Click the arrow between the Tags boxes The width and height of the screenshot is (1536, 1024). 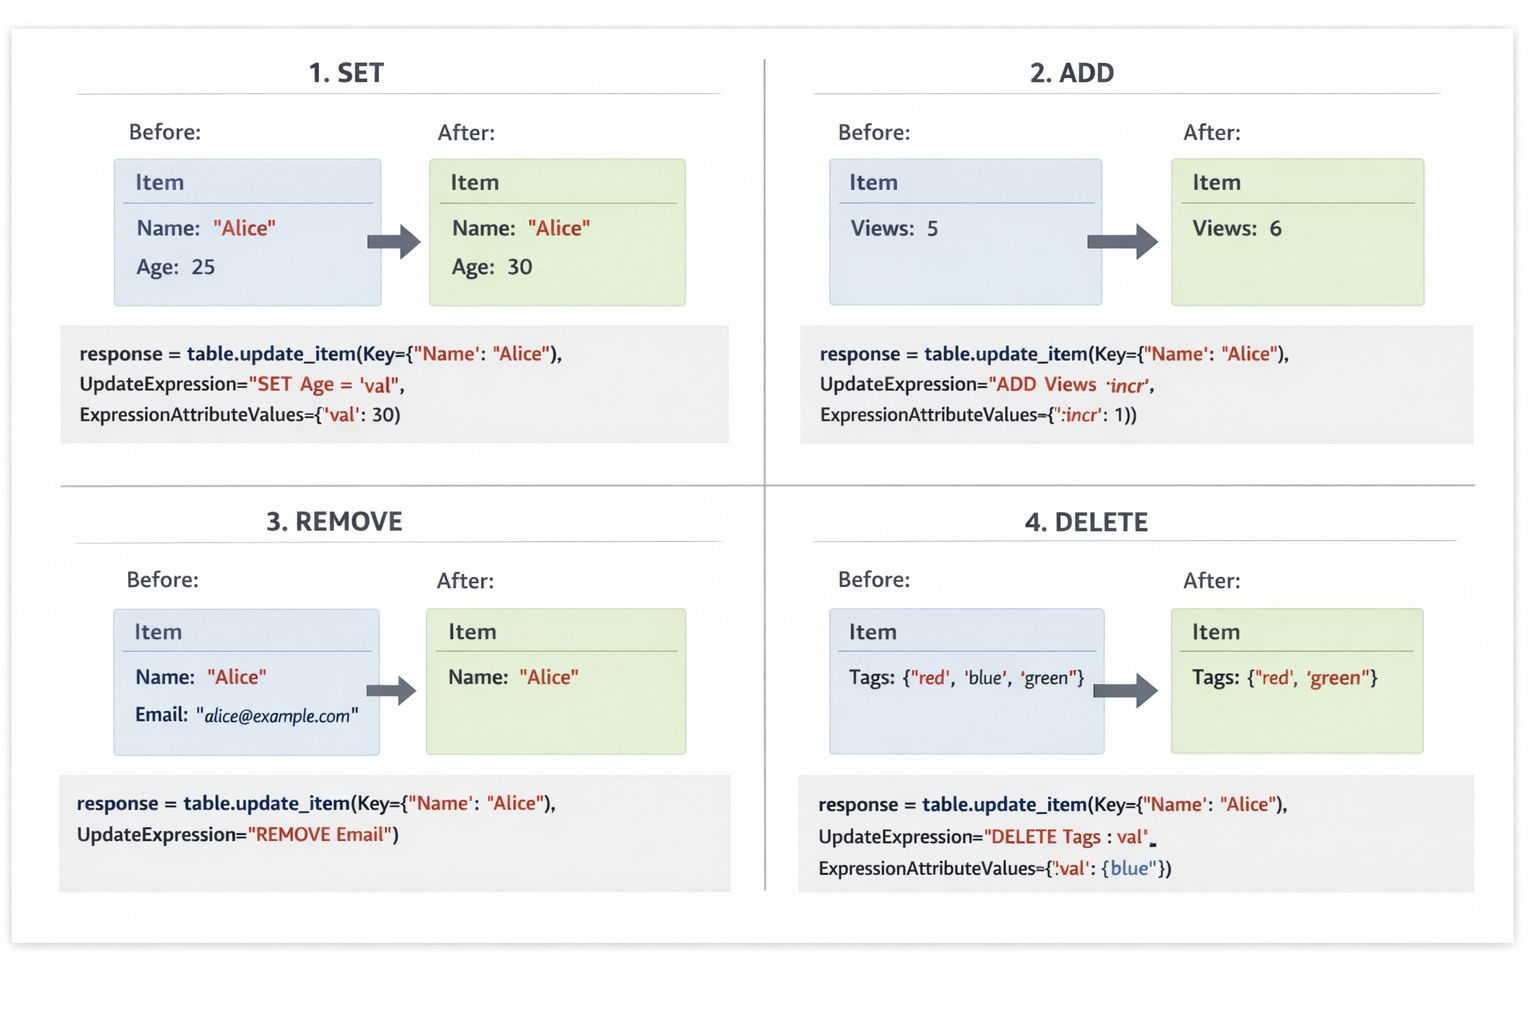pos(1125,690)
